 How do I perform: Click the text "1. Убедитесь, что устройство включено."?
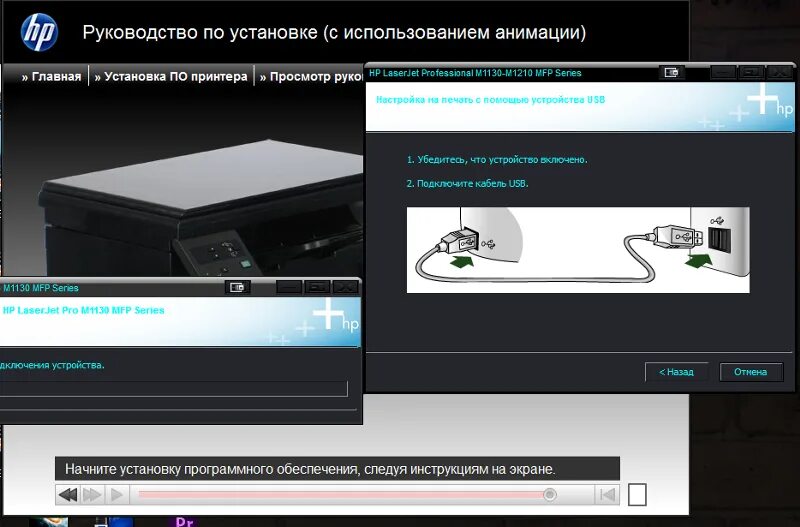pos(497,160)
